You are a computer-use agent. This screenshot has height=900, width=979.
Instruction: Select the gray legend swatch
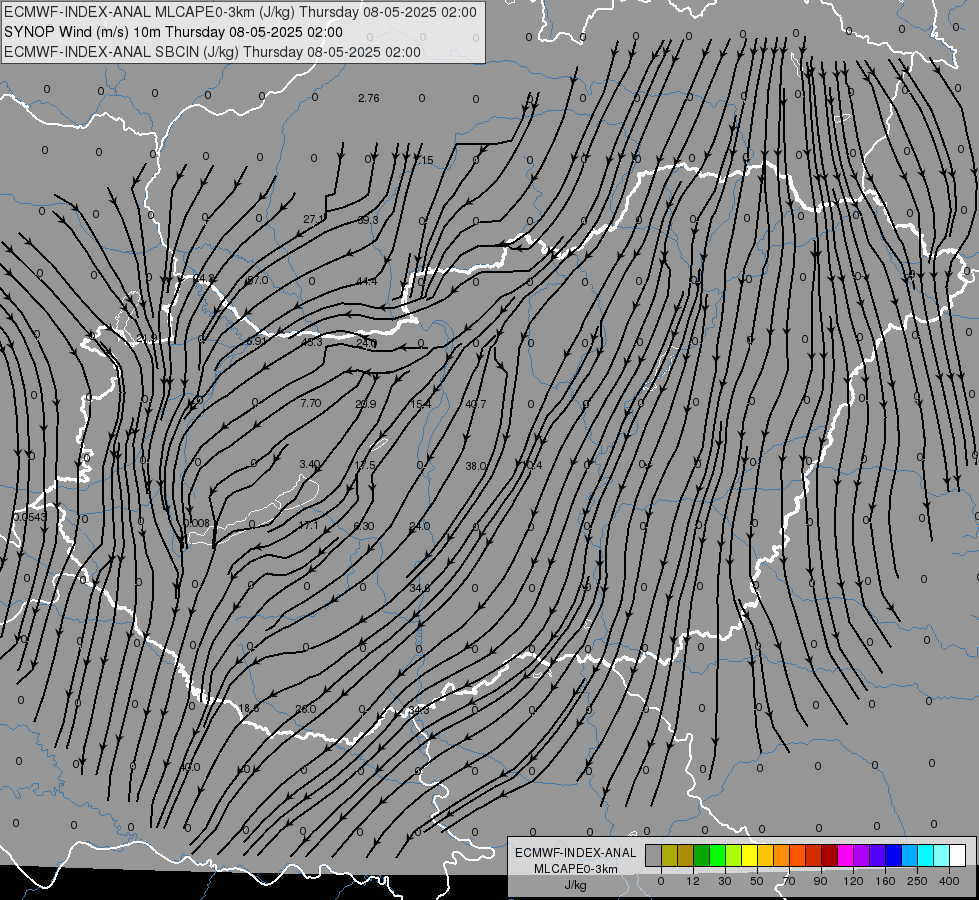click(654, 855)
